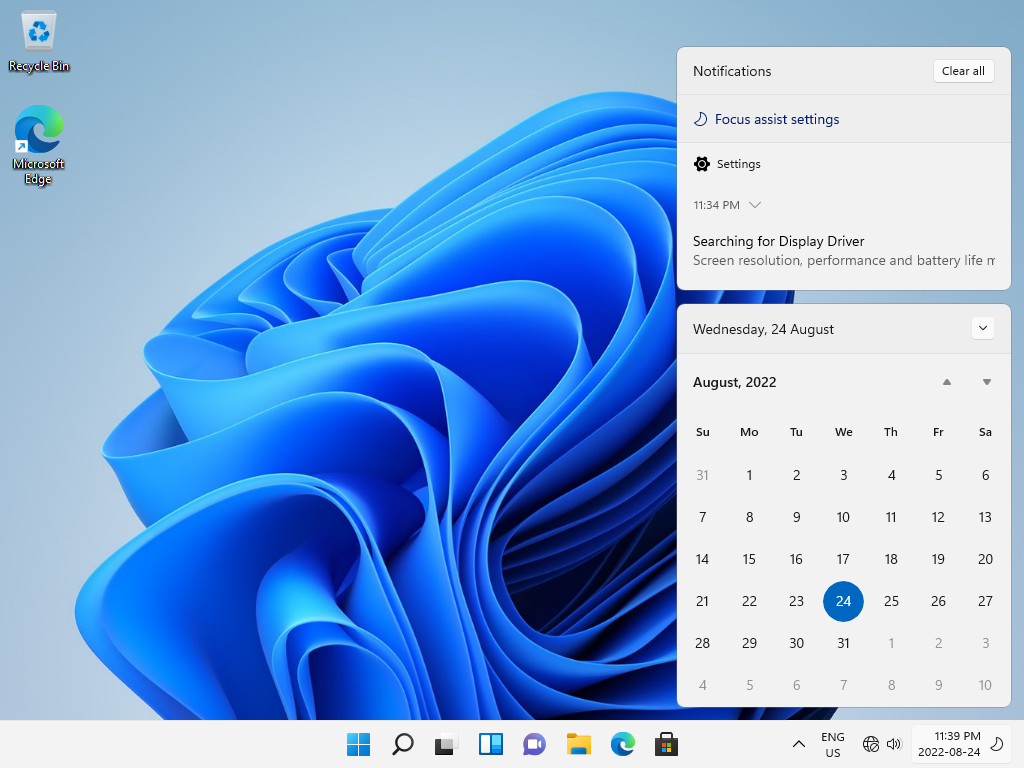
Task: Click the August, 2022 month header
Action: click(735, 382)
